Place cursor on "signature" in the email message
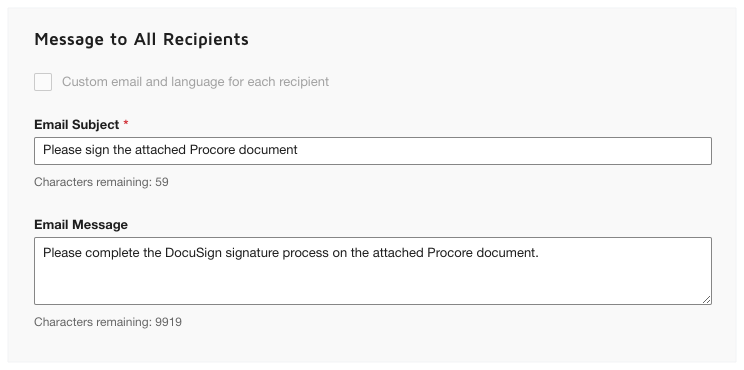The height and width of the screenshot is (370, 744). (x=252, y=253)
